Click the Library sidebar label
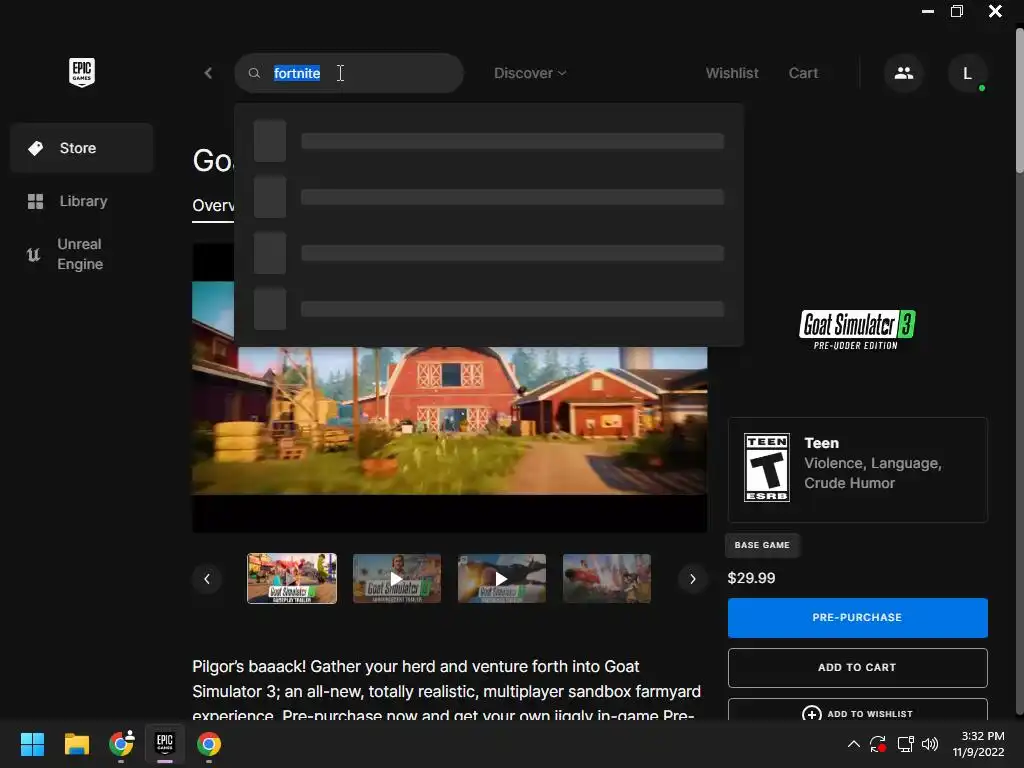The height and width of the screenshot is (768, 1024). [x=84, y=201]
